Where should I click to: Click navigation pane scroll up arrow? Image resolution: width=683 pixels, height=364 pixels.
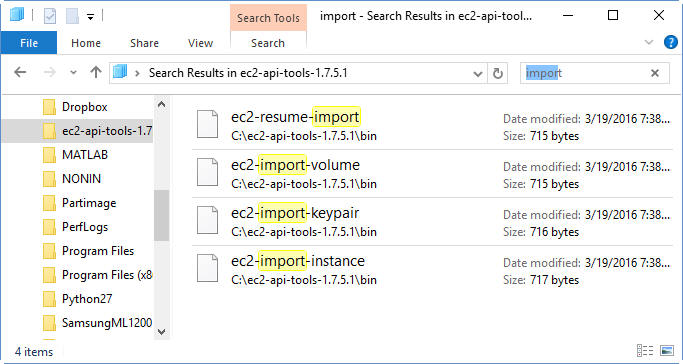162,104
